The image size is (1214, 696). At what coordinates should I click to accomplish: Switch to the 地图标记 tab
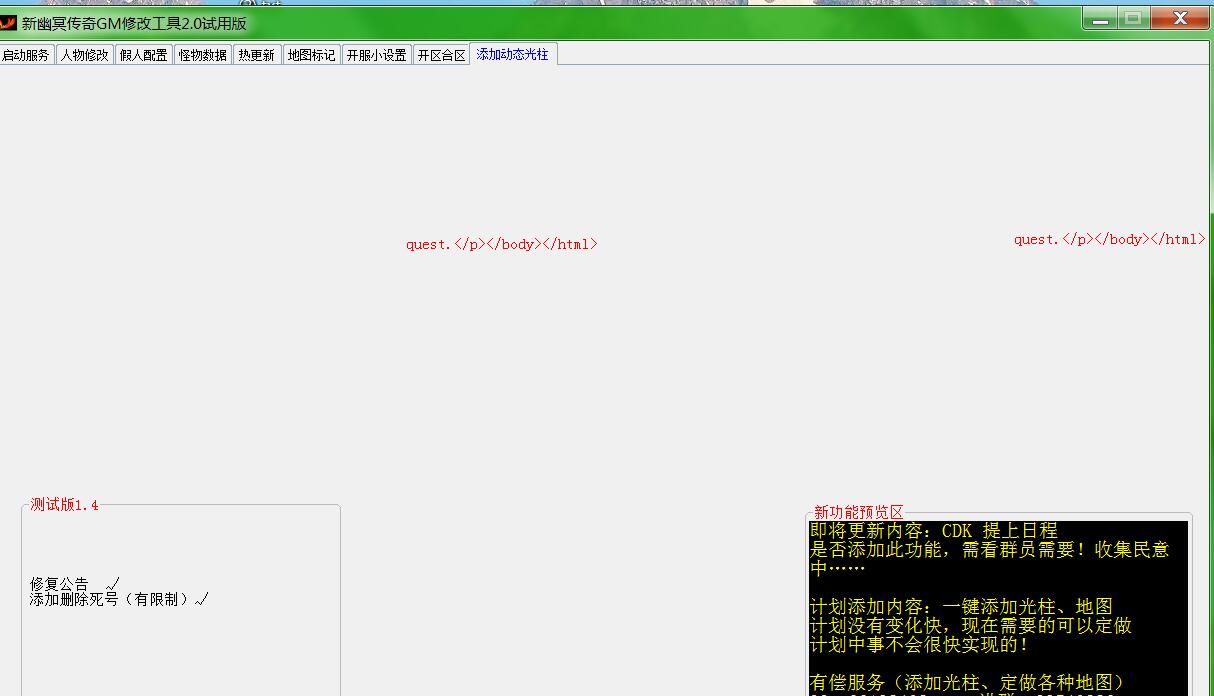312,55
